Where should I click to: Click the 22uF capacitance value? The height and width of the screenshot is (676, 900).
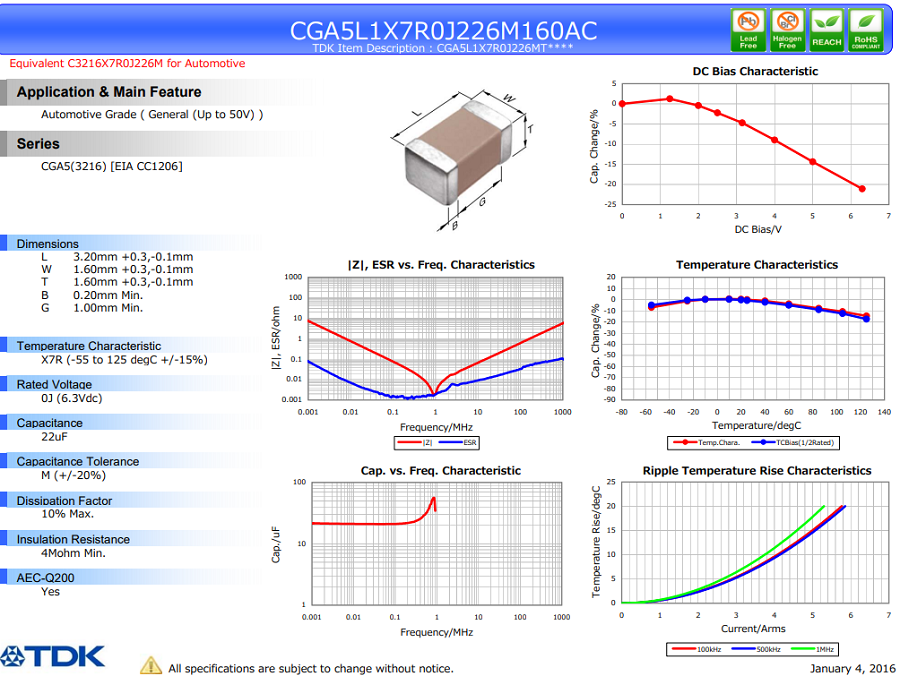pos(54,437)
